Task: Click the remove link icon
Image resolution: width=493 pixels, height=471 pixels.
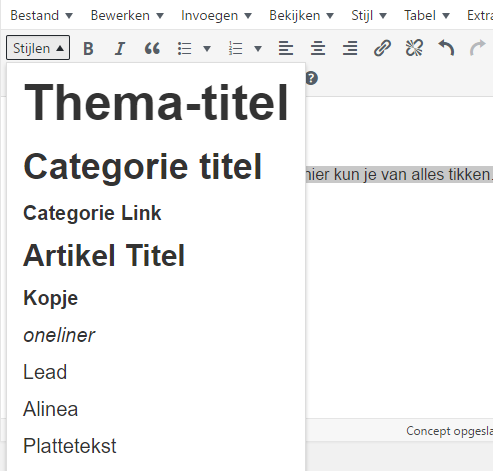Action: (414, 49)
